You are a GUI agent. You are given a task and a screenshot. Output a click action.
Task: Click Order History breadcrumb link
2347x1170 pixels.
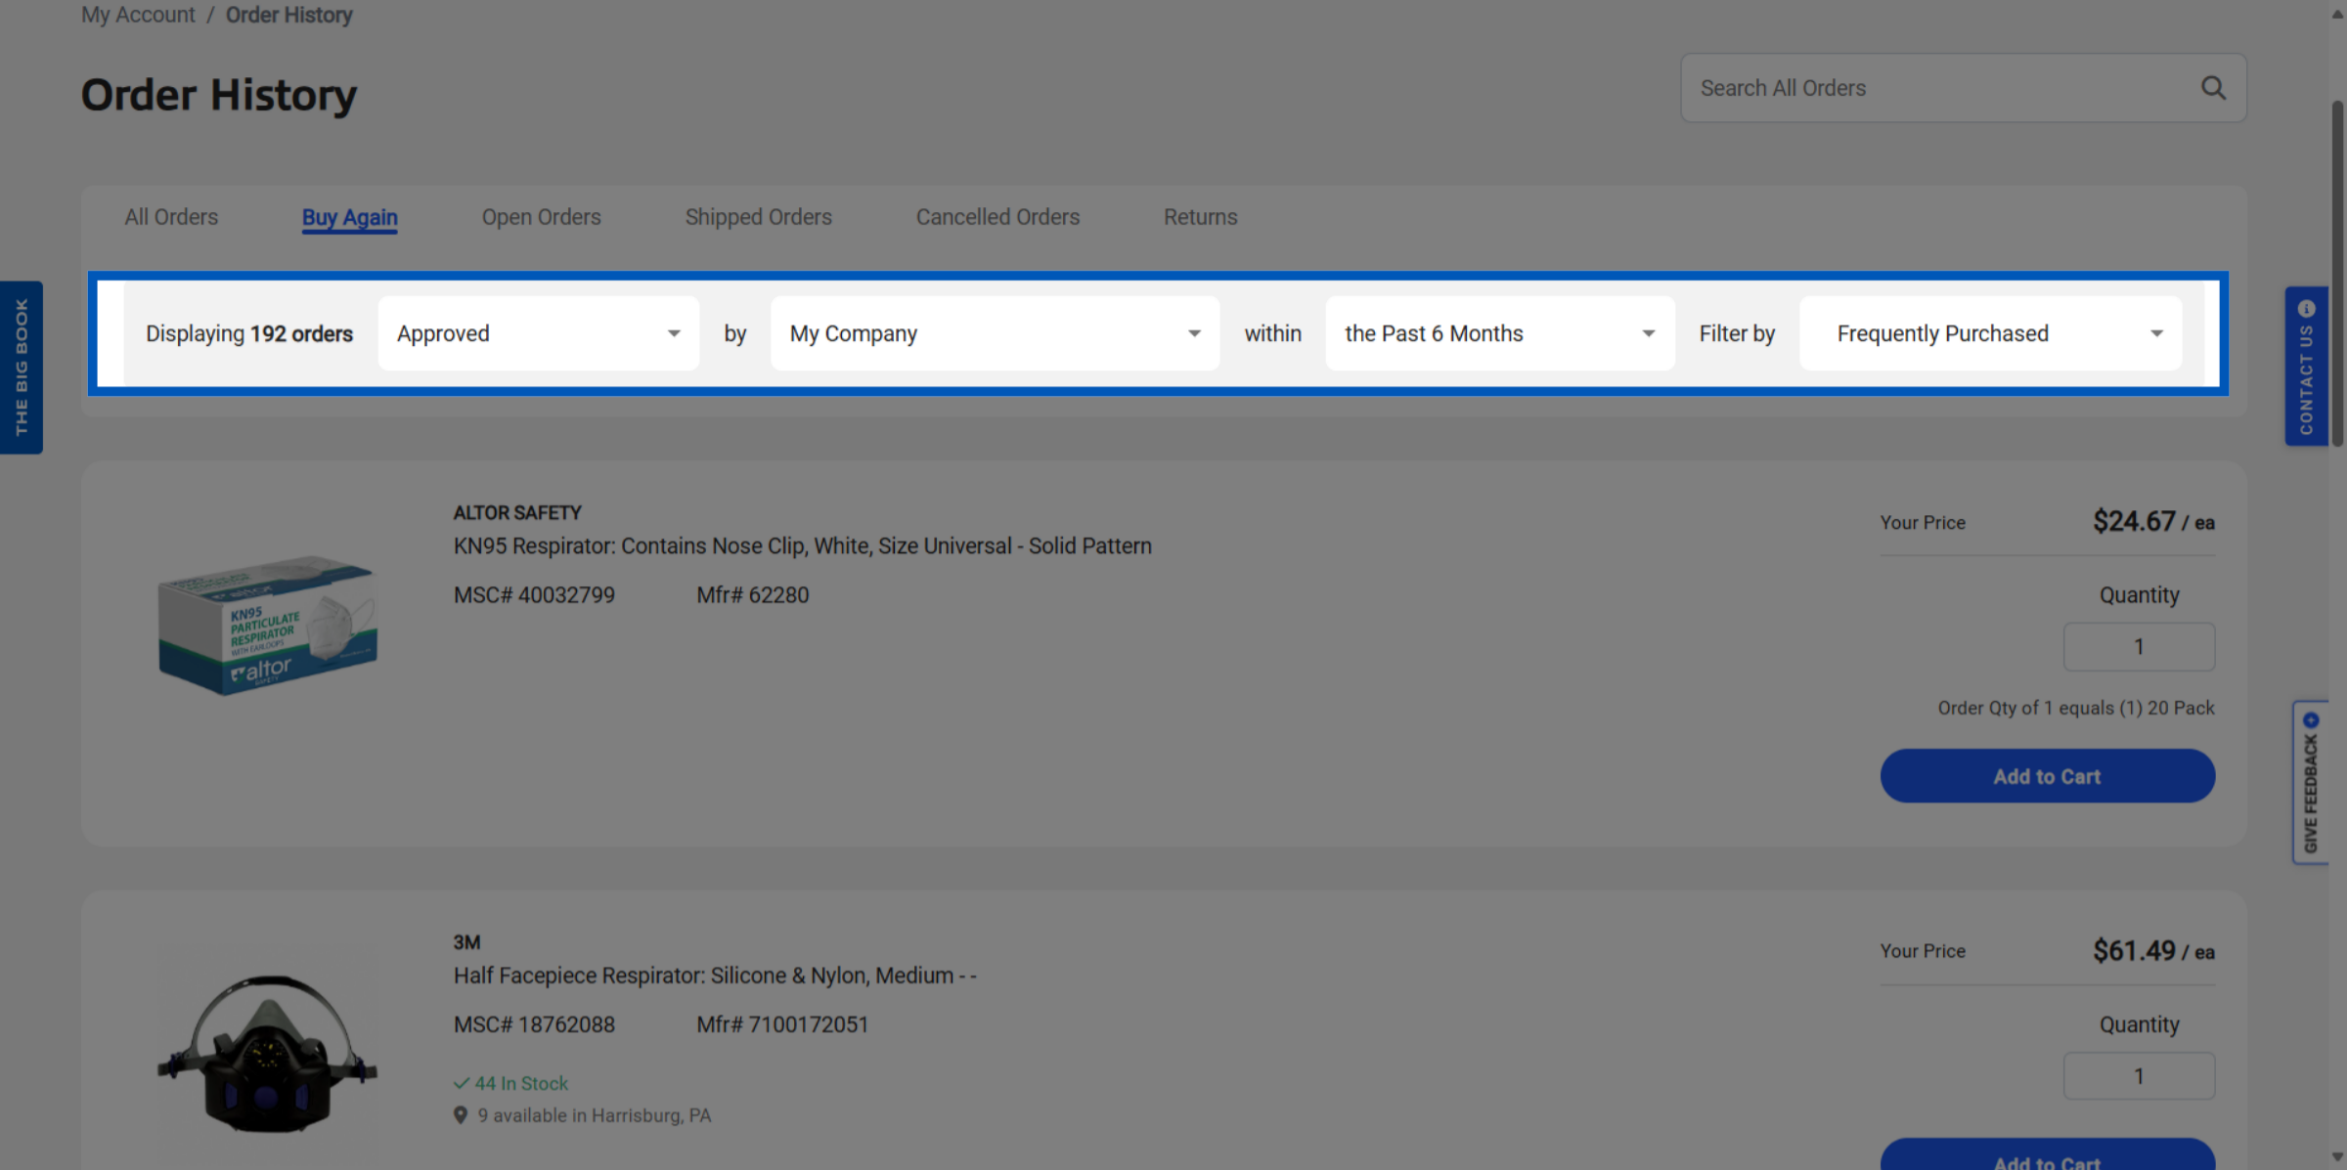pos(289,15)
